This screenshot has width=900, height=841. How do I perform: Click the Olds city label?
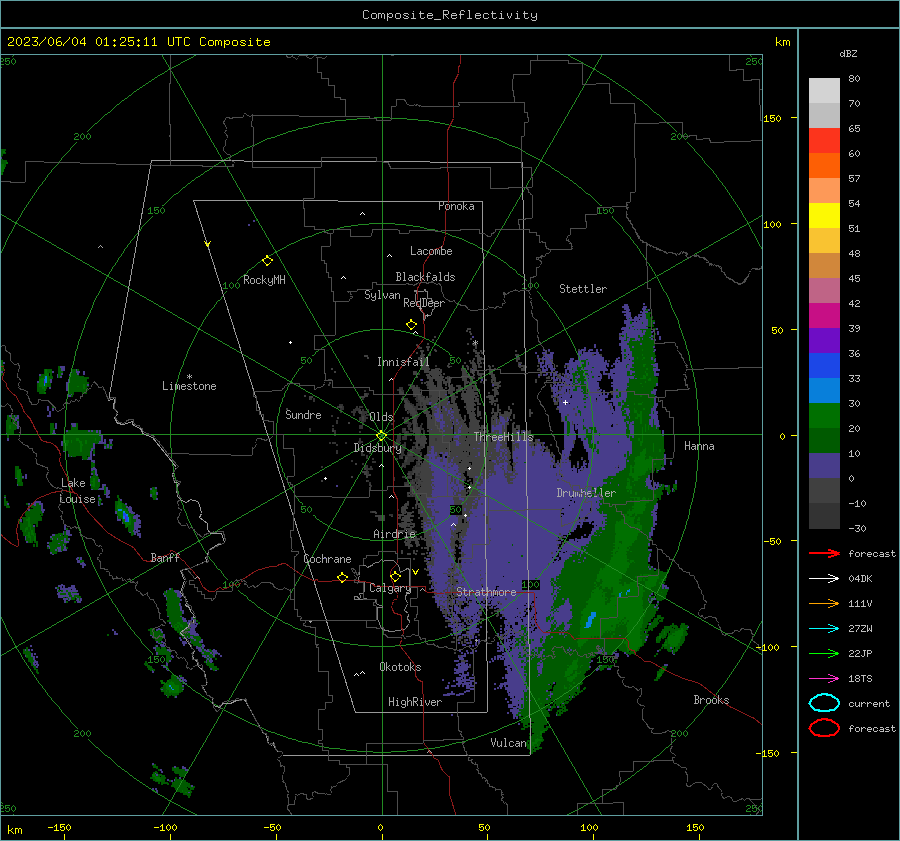coord(381,417)
